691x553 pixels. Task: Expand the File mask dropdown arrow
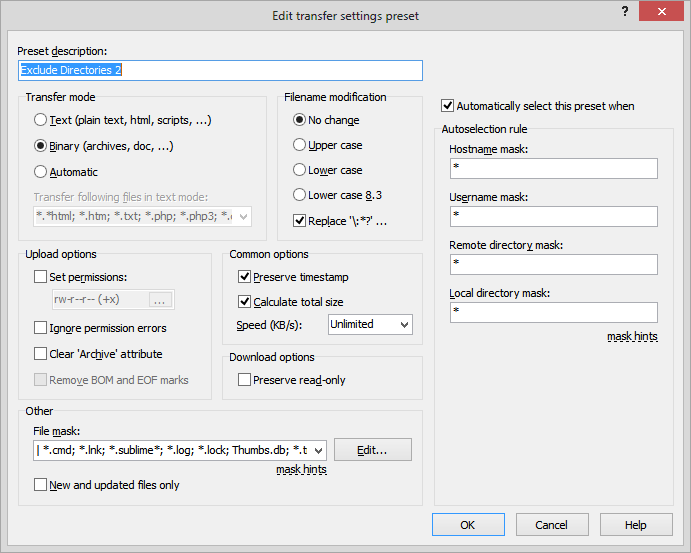click(x=318, y=450)
